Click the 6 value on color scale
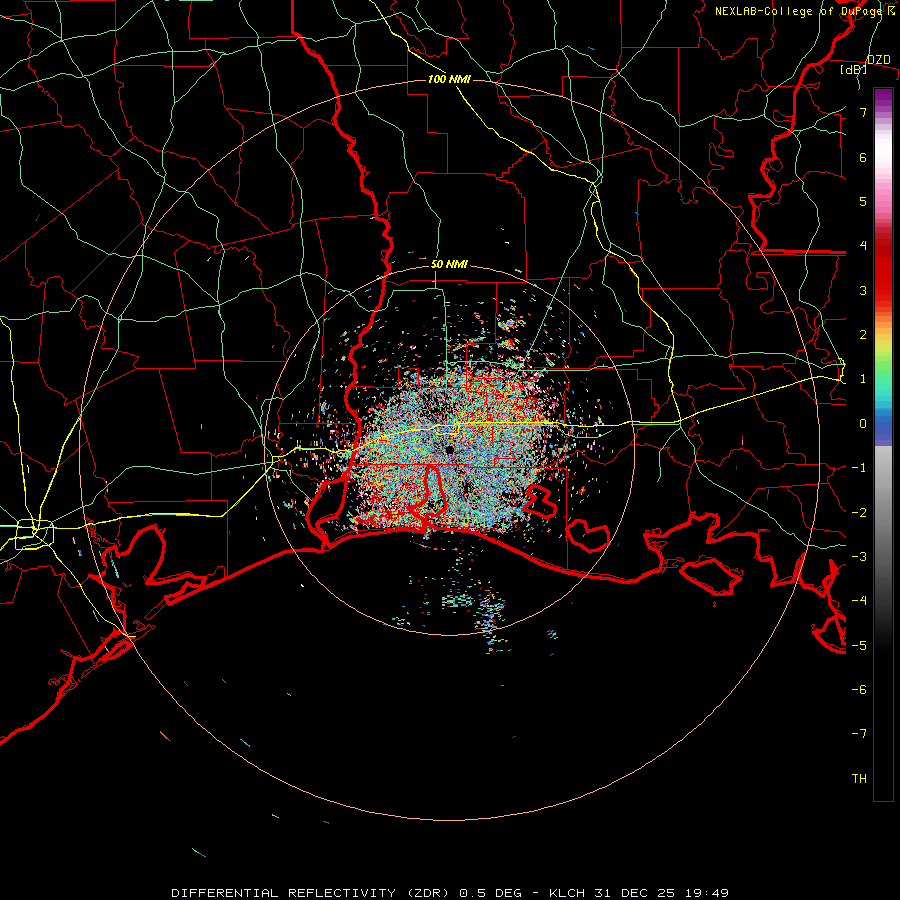The image size is (900, 900). tap(863, 157)
